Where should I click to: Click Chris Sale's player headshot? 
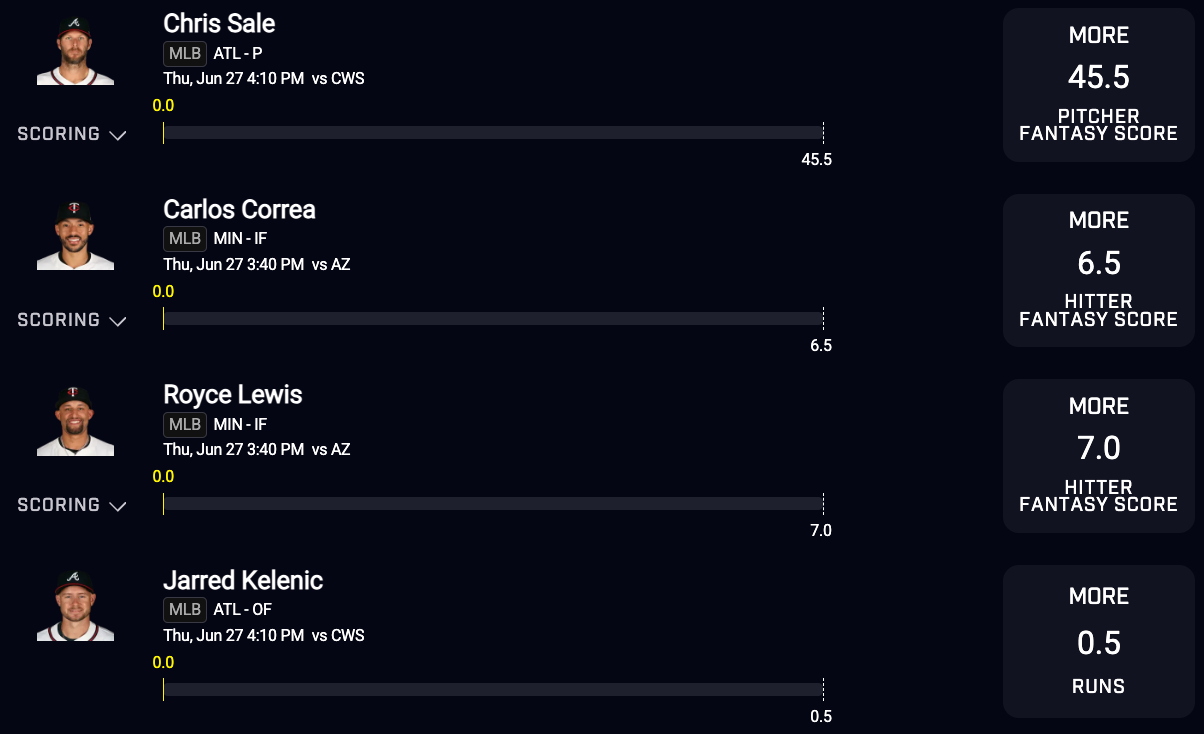coord(75,50)
